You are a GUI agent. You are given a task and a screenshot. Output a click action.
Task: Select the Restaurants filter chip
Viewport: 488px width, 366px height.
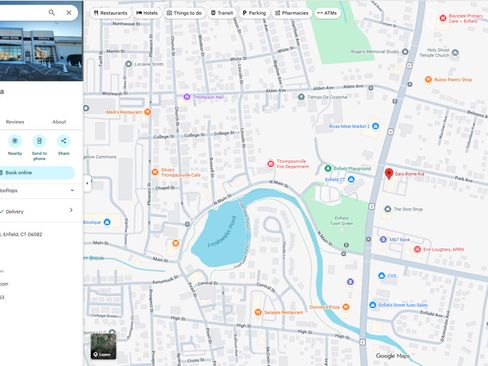(x=111, y=13)
